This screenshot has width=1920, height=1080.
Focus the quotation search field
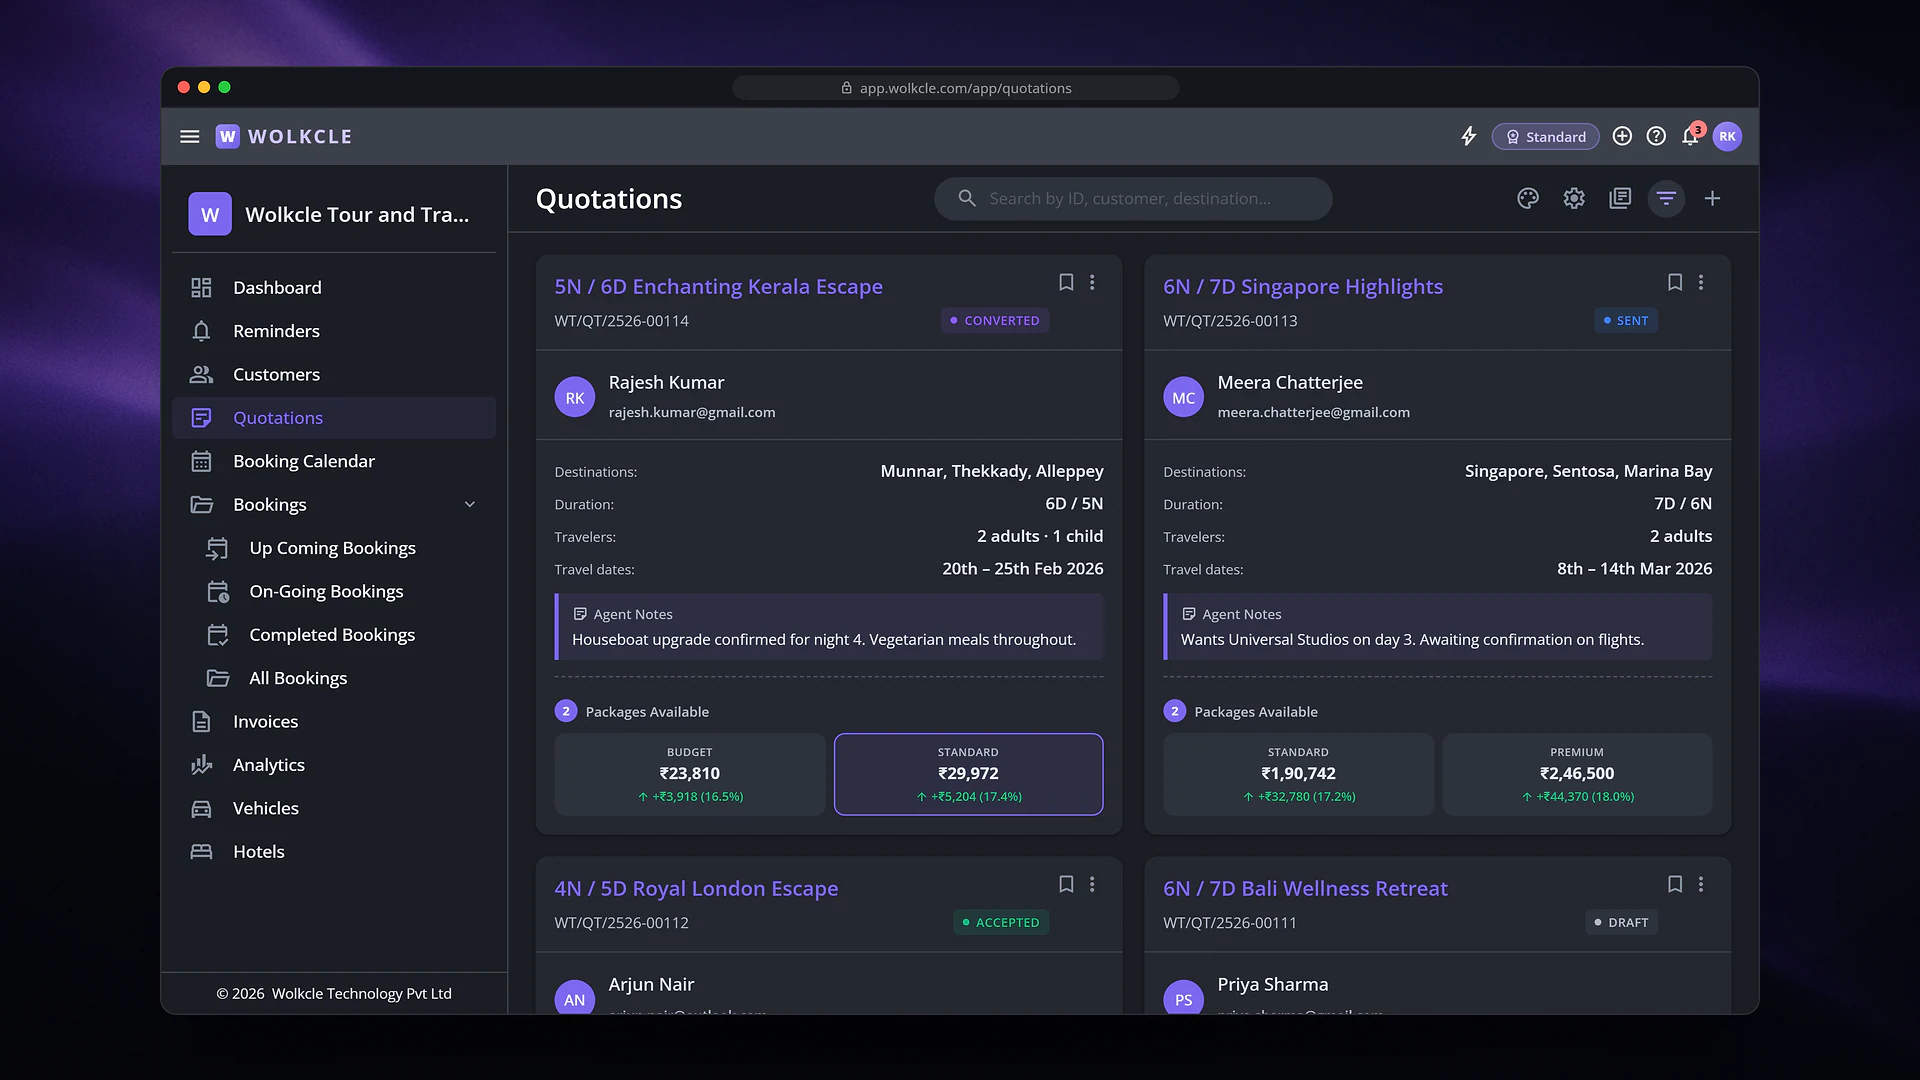click(1133, 199)
